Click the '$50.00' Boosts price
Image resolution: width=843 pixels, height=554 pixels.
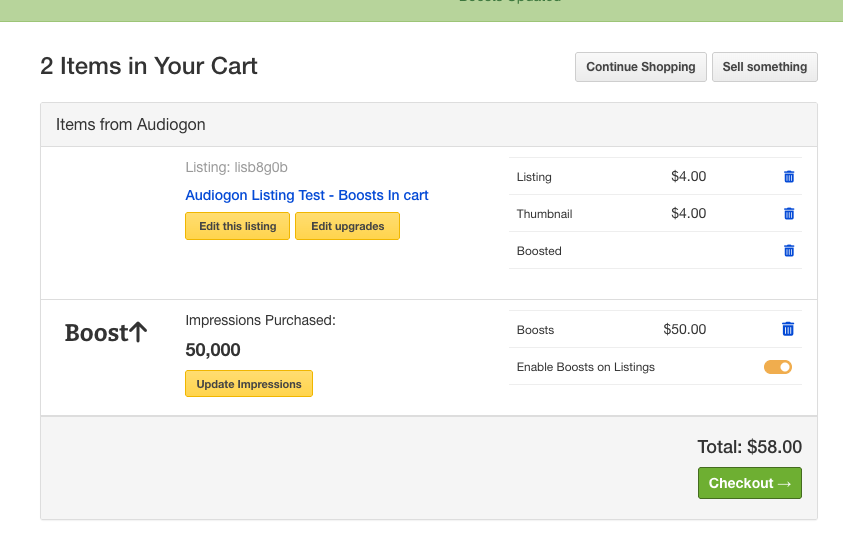tap(684, 329)
